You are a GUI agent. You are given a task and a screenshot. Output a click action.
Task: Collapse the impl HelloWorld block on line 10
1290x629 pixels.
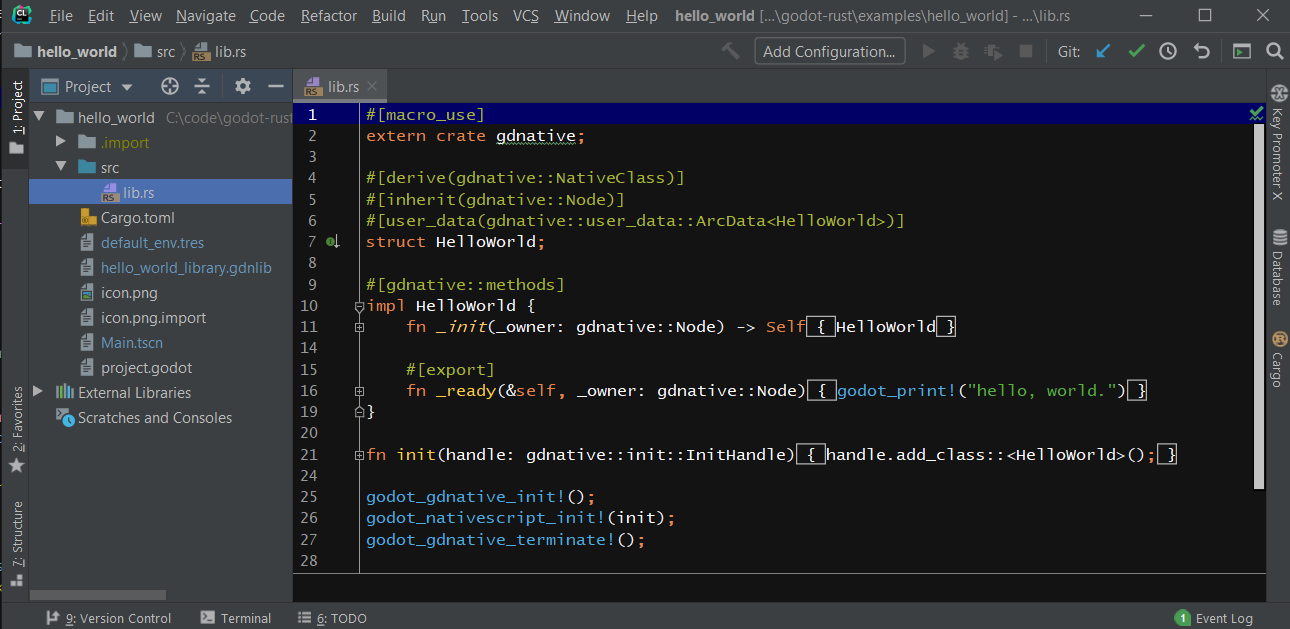(359, 306)
